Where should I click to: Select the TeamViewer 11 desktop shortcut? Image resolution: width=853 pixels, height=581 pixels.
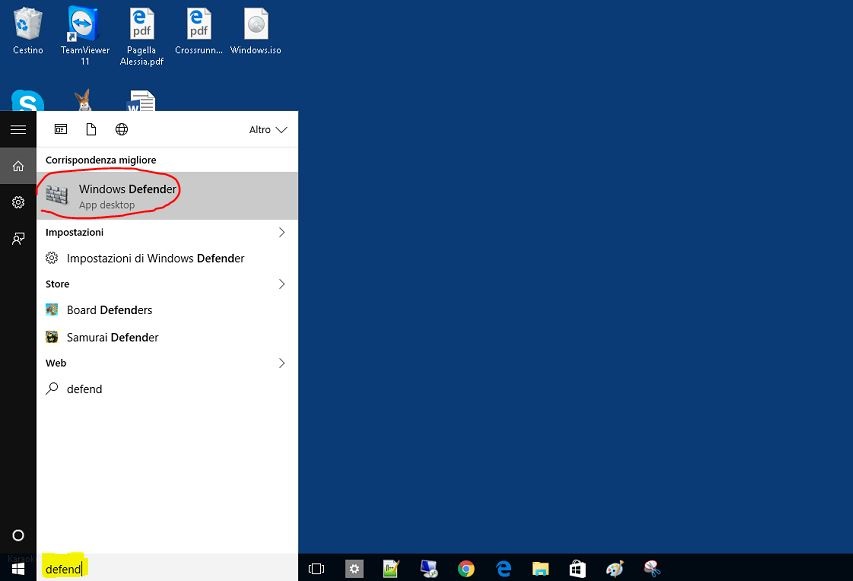pos(85,36)
